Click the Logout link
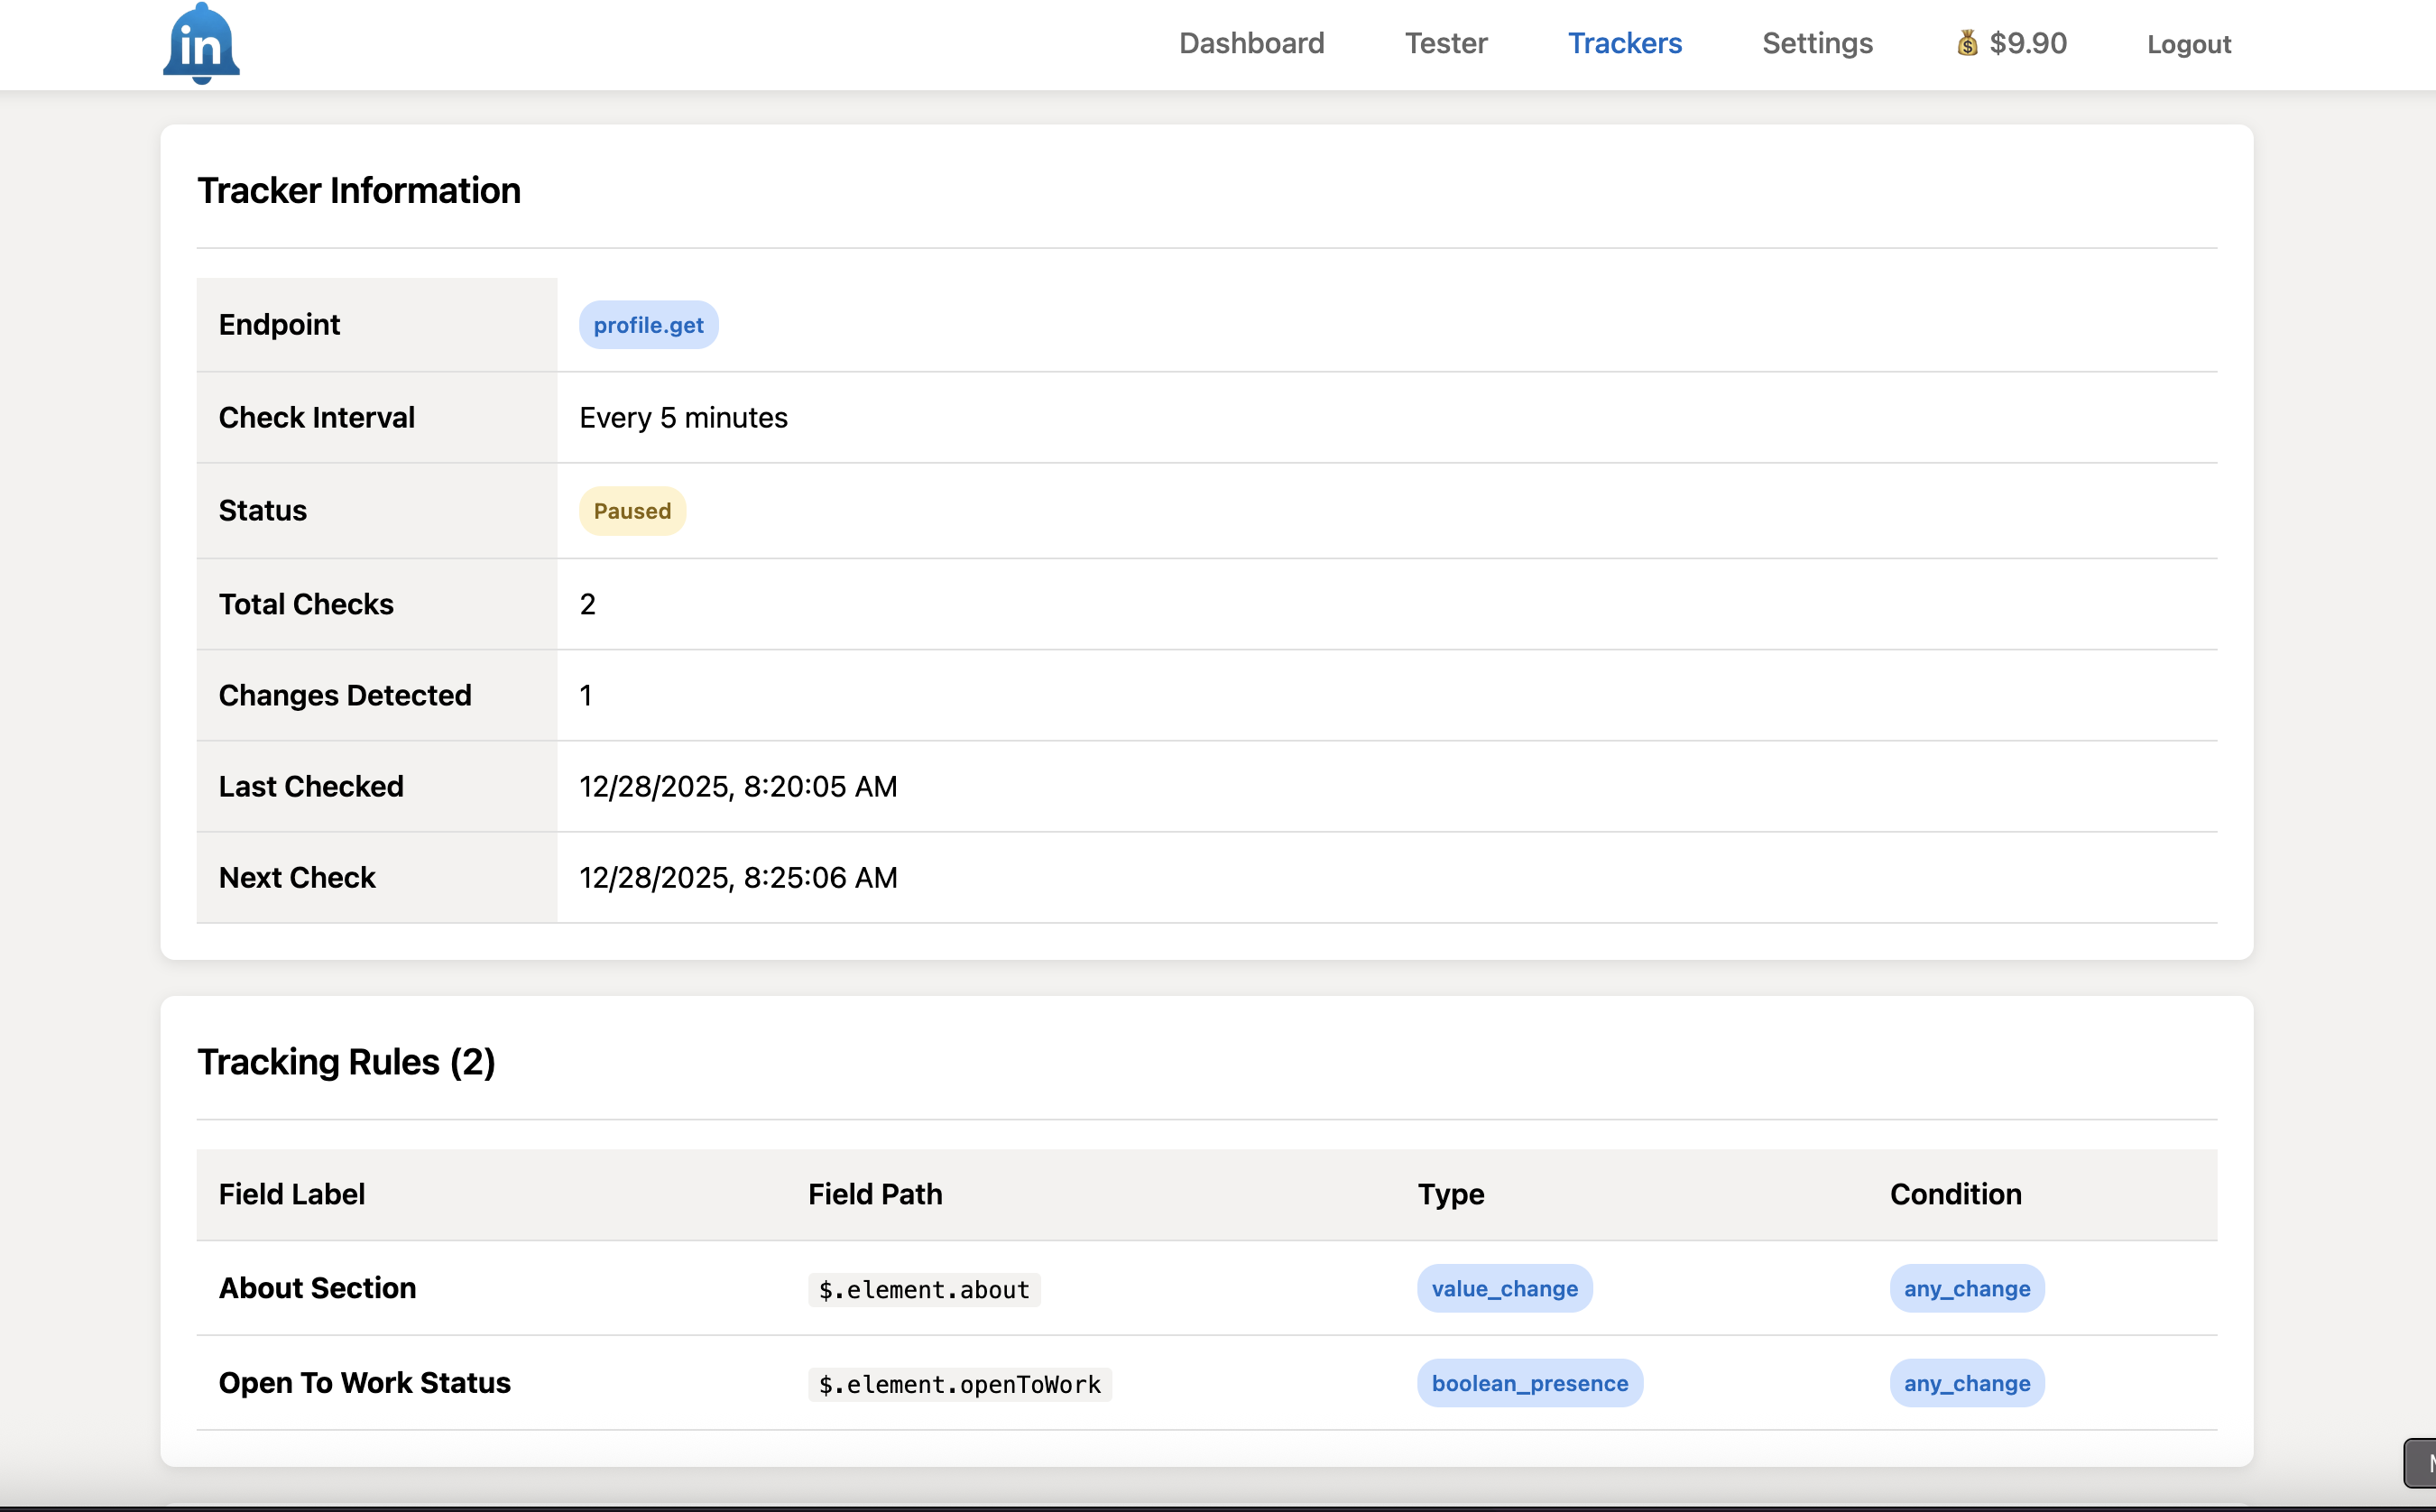 point(2188,43)
